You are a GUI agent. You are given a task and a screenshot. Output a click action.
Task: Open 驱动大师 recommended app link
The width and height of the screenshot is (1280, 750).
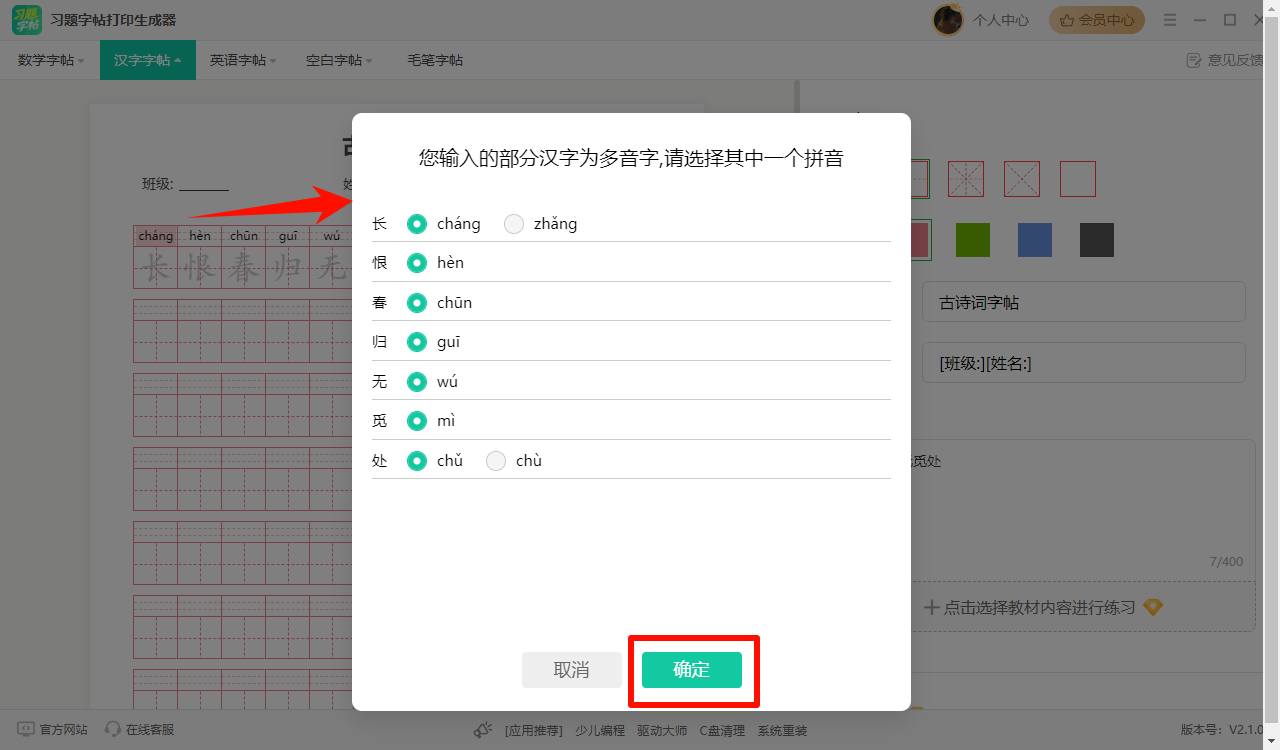(662, 731)
